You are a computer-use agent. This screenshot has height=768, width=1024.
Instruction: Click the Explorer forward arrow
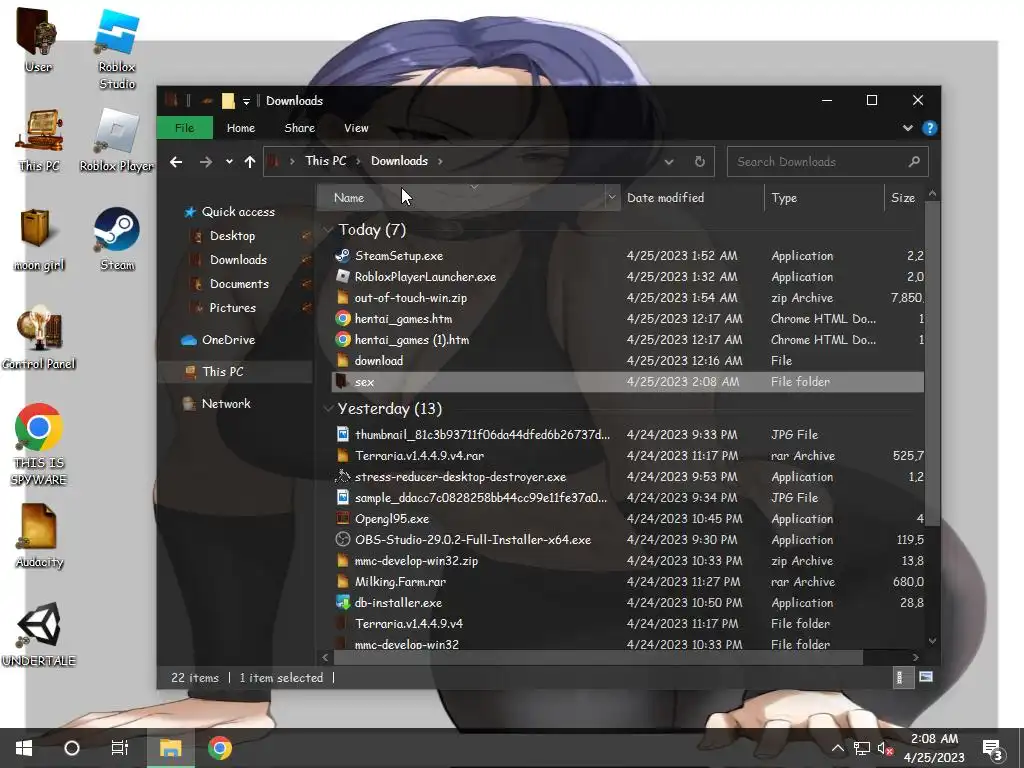click(x=206, y=161)
